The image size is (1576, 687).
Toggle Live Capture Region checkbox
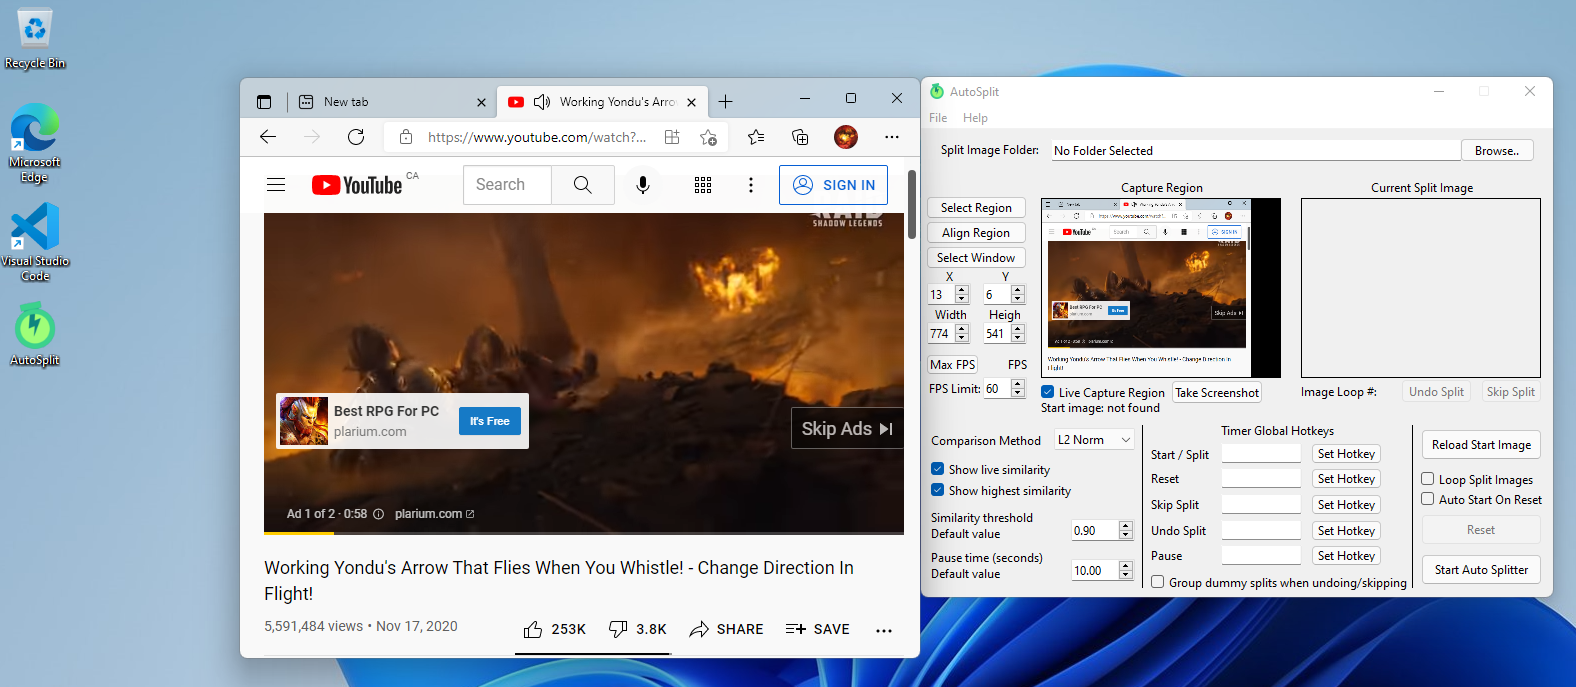tap(1048, 392)
